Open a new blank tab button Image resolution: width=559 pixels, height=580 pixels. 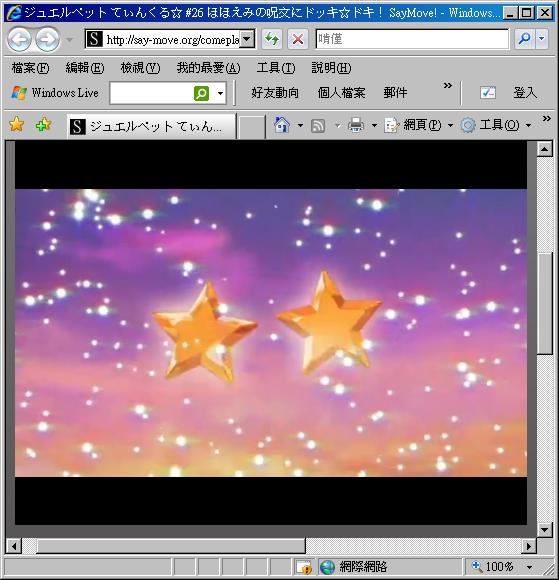(x=251, y=127)
